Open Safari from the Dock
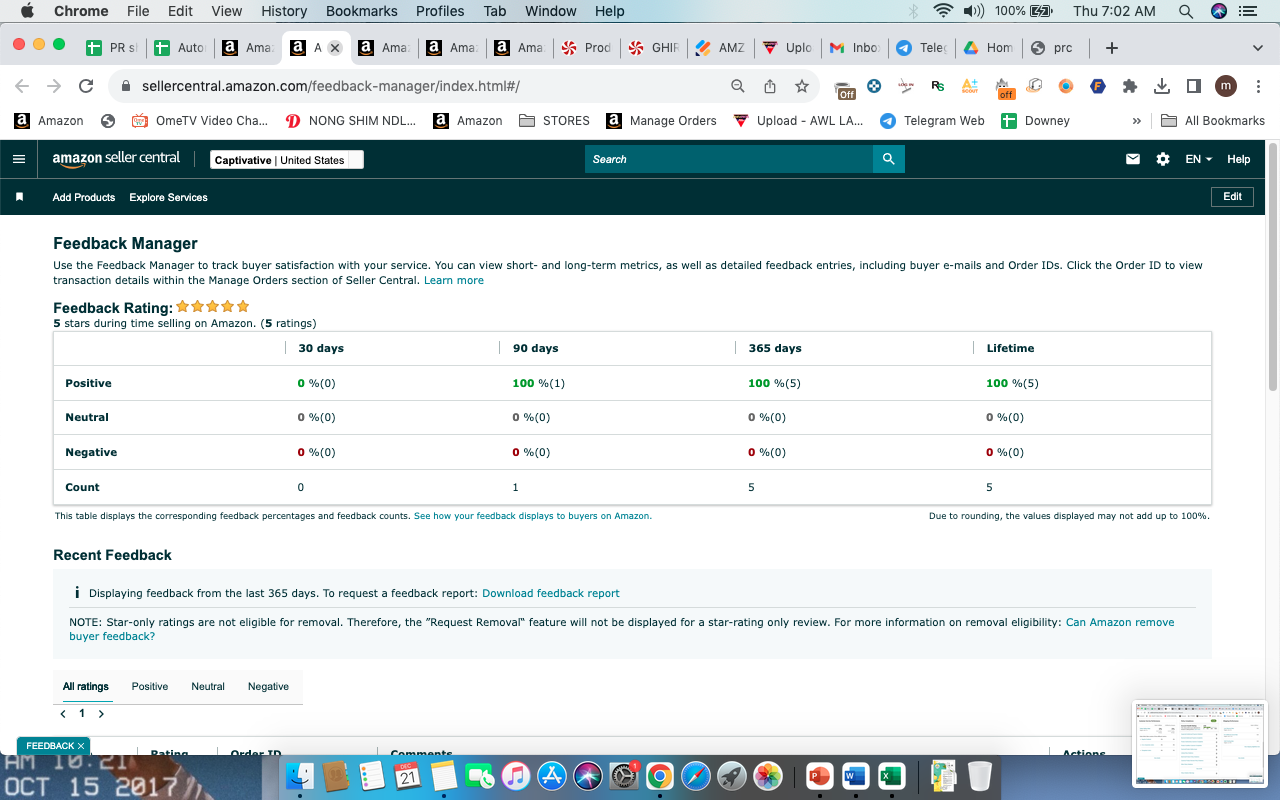 pyautogui.click(x=696, y=776)
